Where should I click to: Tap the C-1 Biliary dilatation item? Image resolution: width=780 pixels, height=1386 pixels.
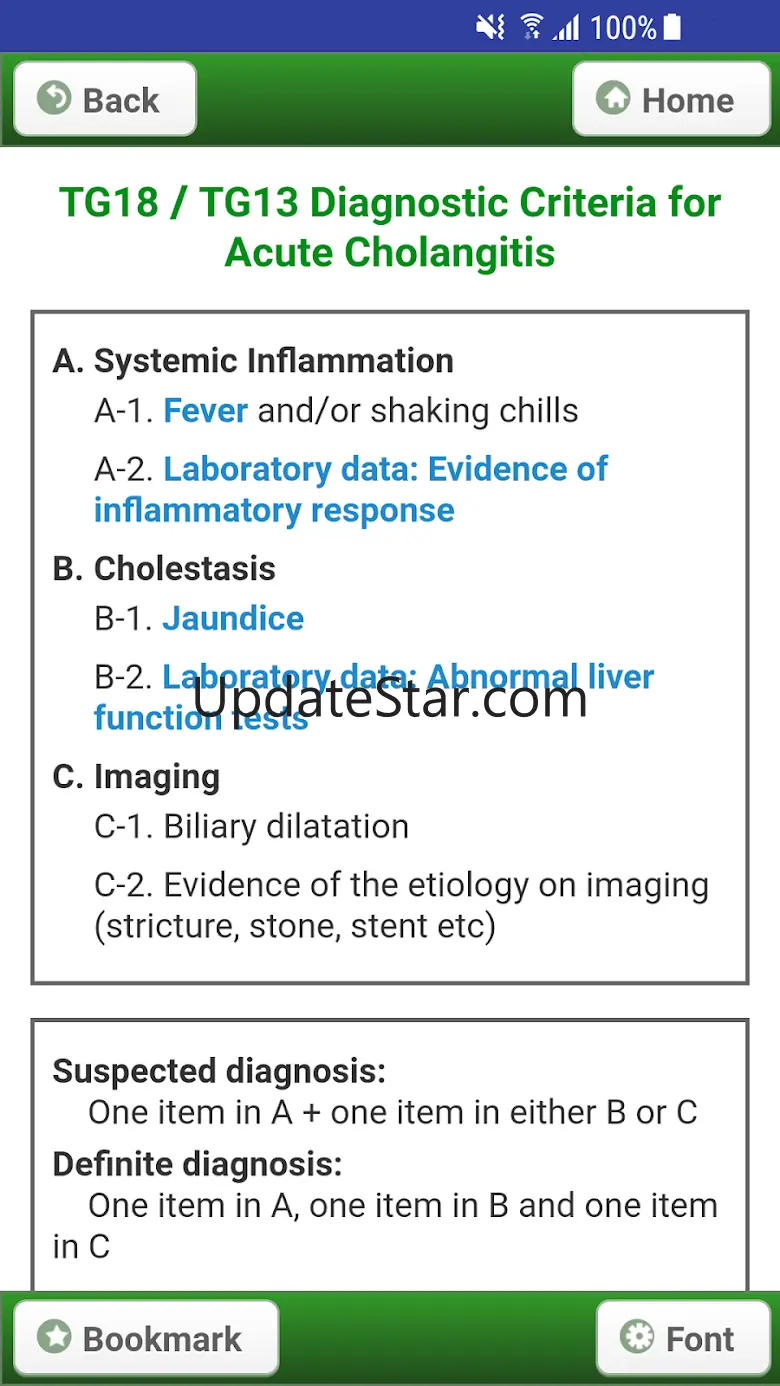[x=252, y=826]
